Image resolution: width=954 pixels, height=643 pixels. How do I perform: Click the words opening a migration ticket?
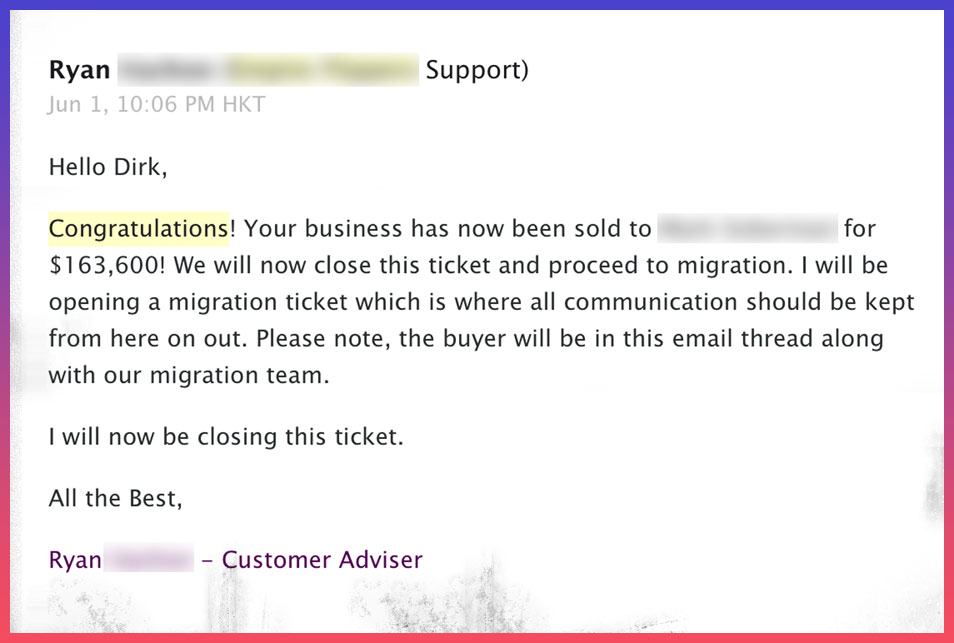(x=199, y=302)
